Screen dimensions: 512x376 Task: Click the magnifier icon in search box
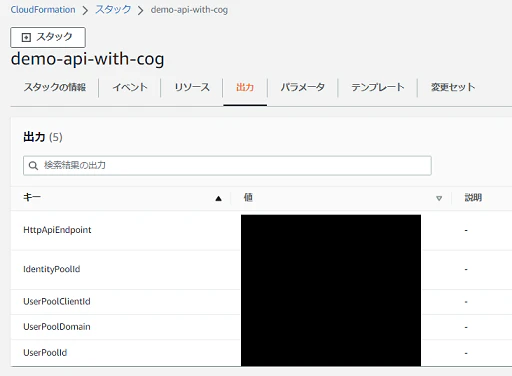33,165
